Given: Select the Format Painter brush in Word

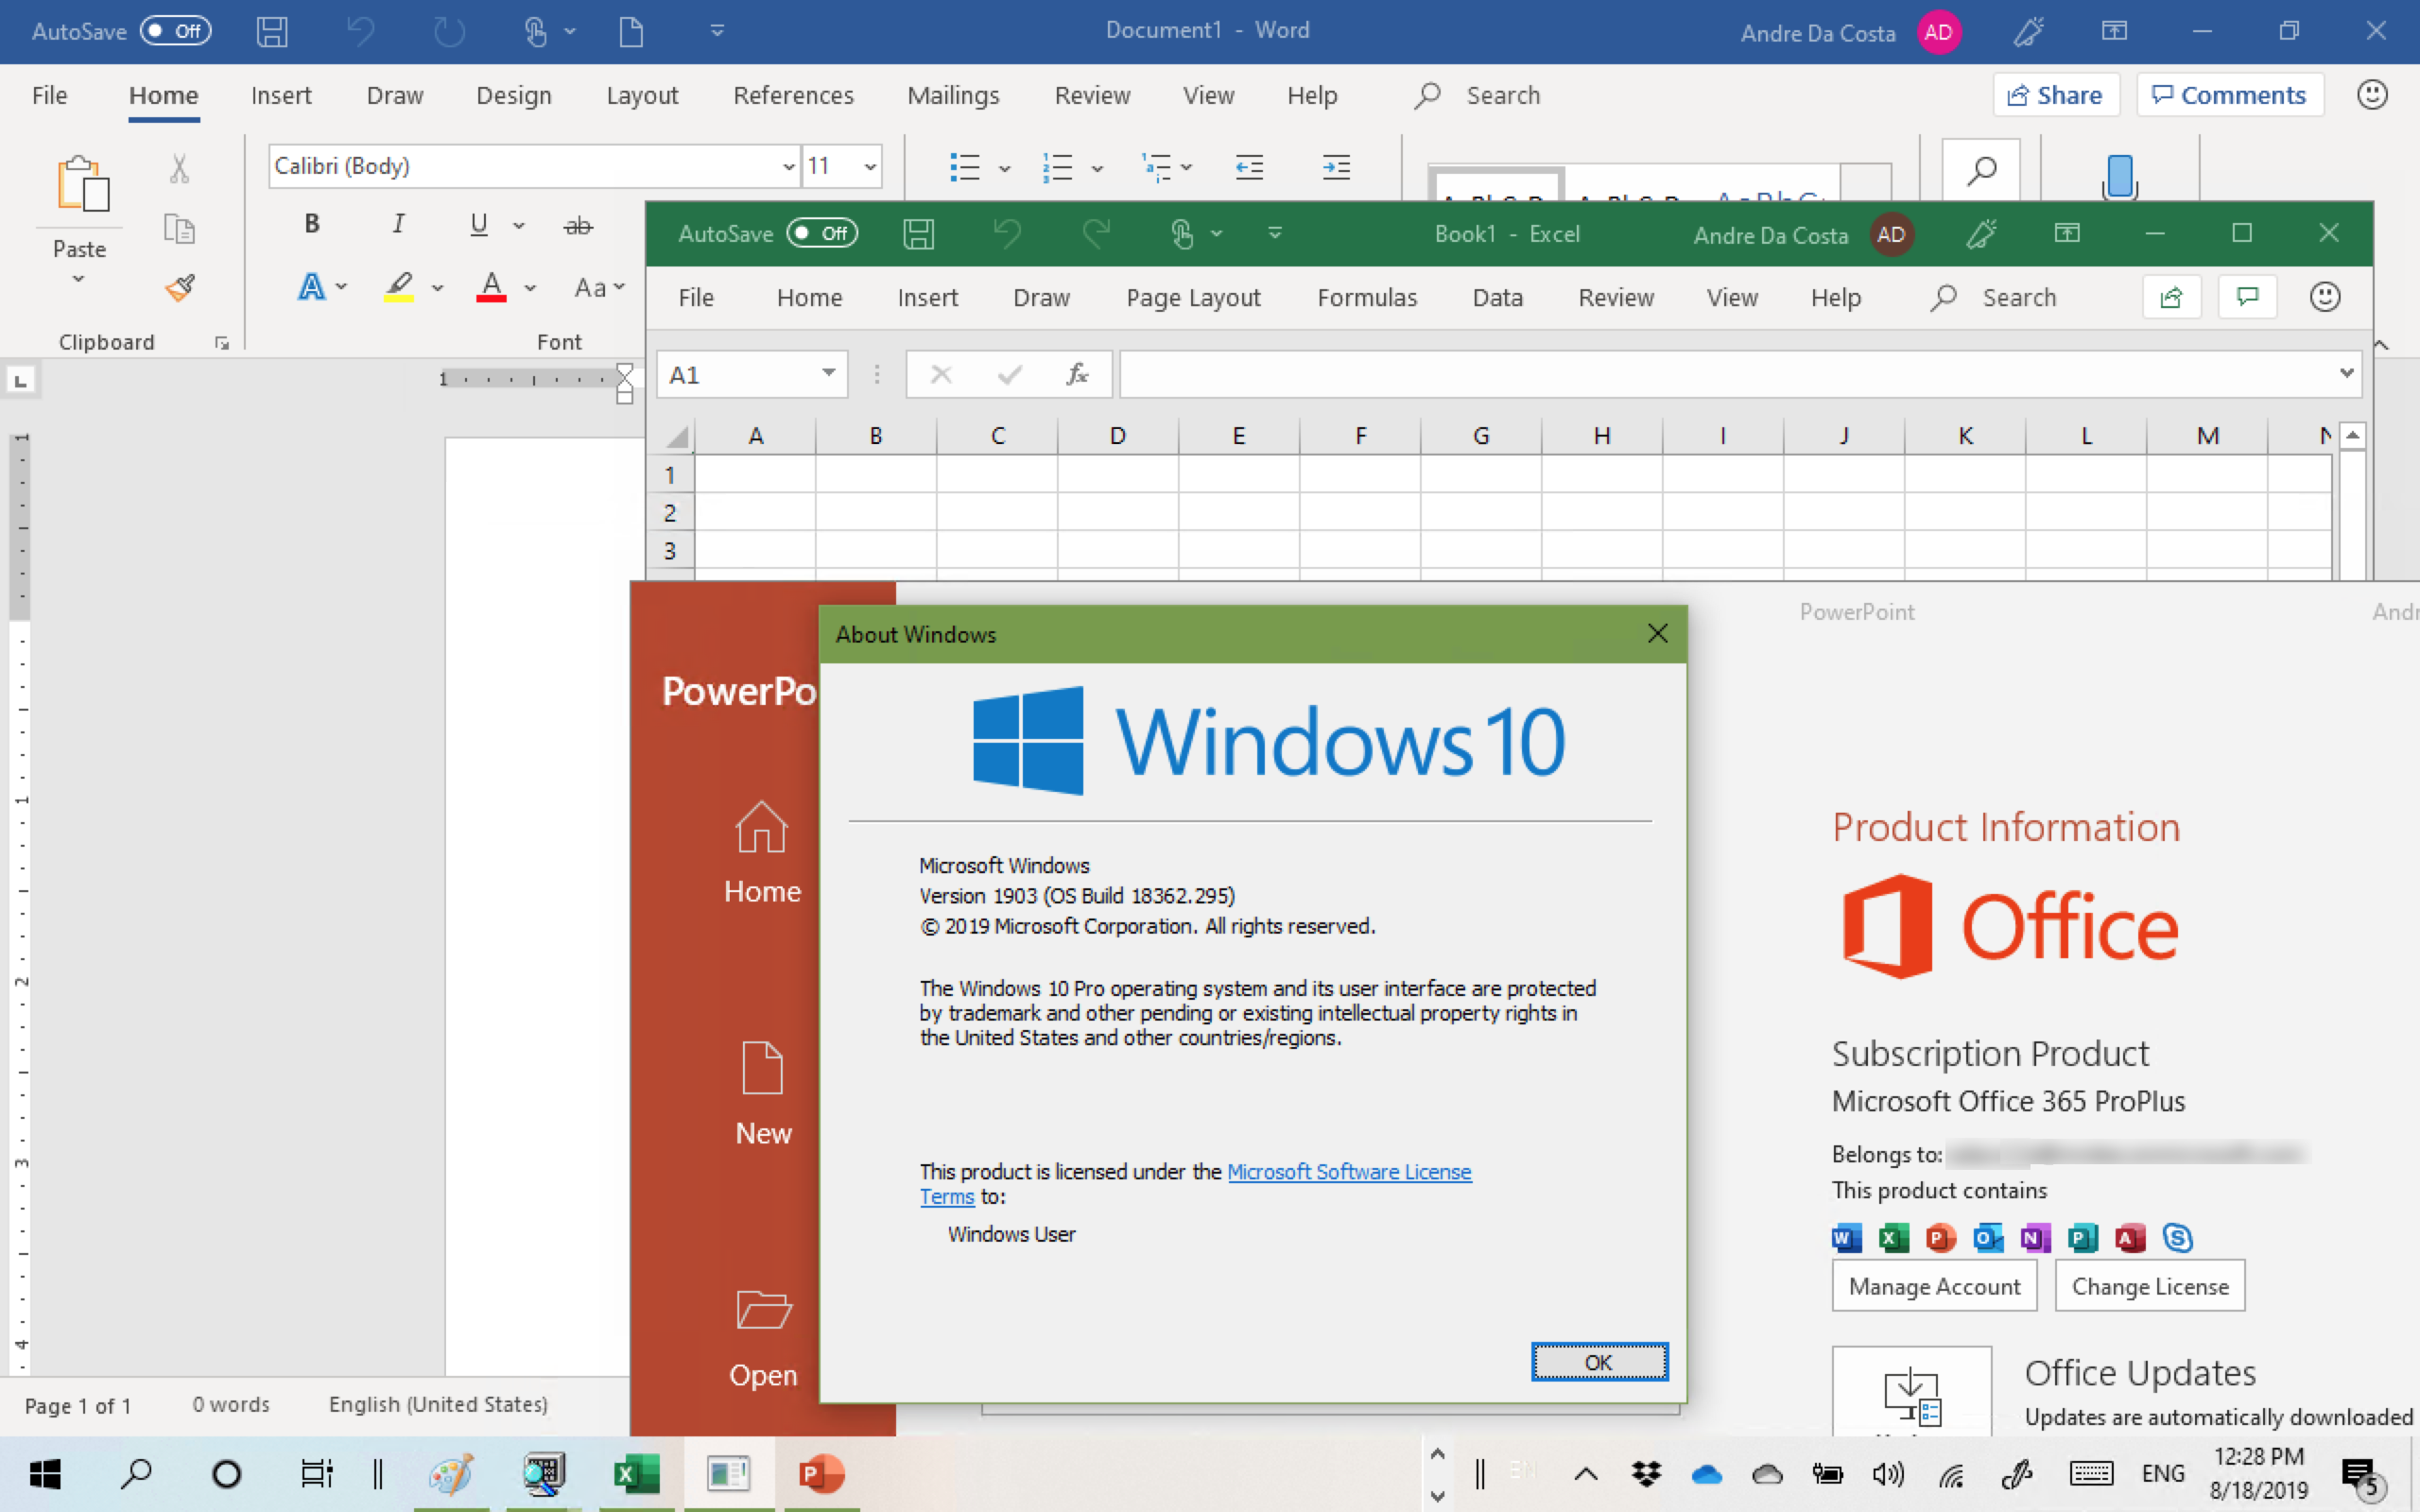Looking at the screenshot, I should pyautogui.click(x=180, y=288).
